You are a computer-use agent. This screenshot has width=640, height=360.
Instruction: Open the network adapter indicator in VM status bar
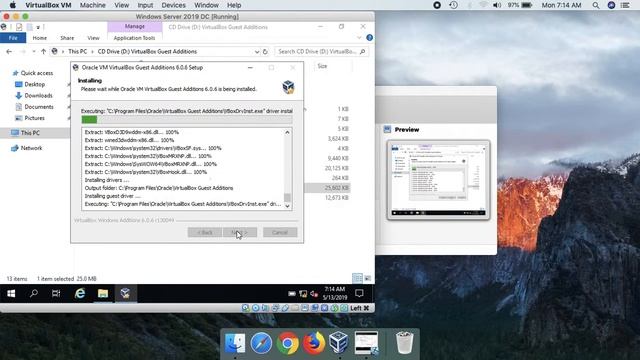click(275, 308)
